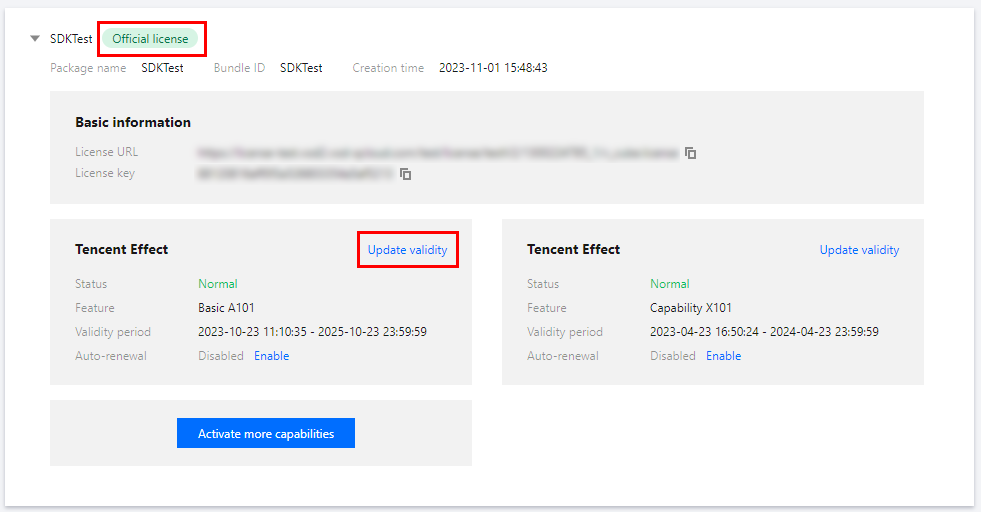Collapse the SDKTest license section

click(x=35, y=39)
